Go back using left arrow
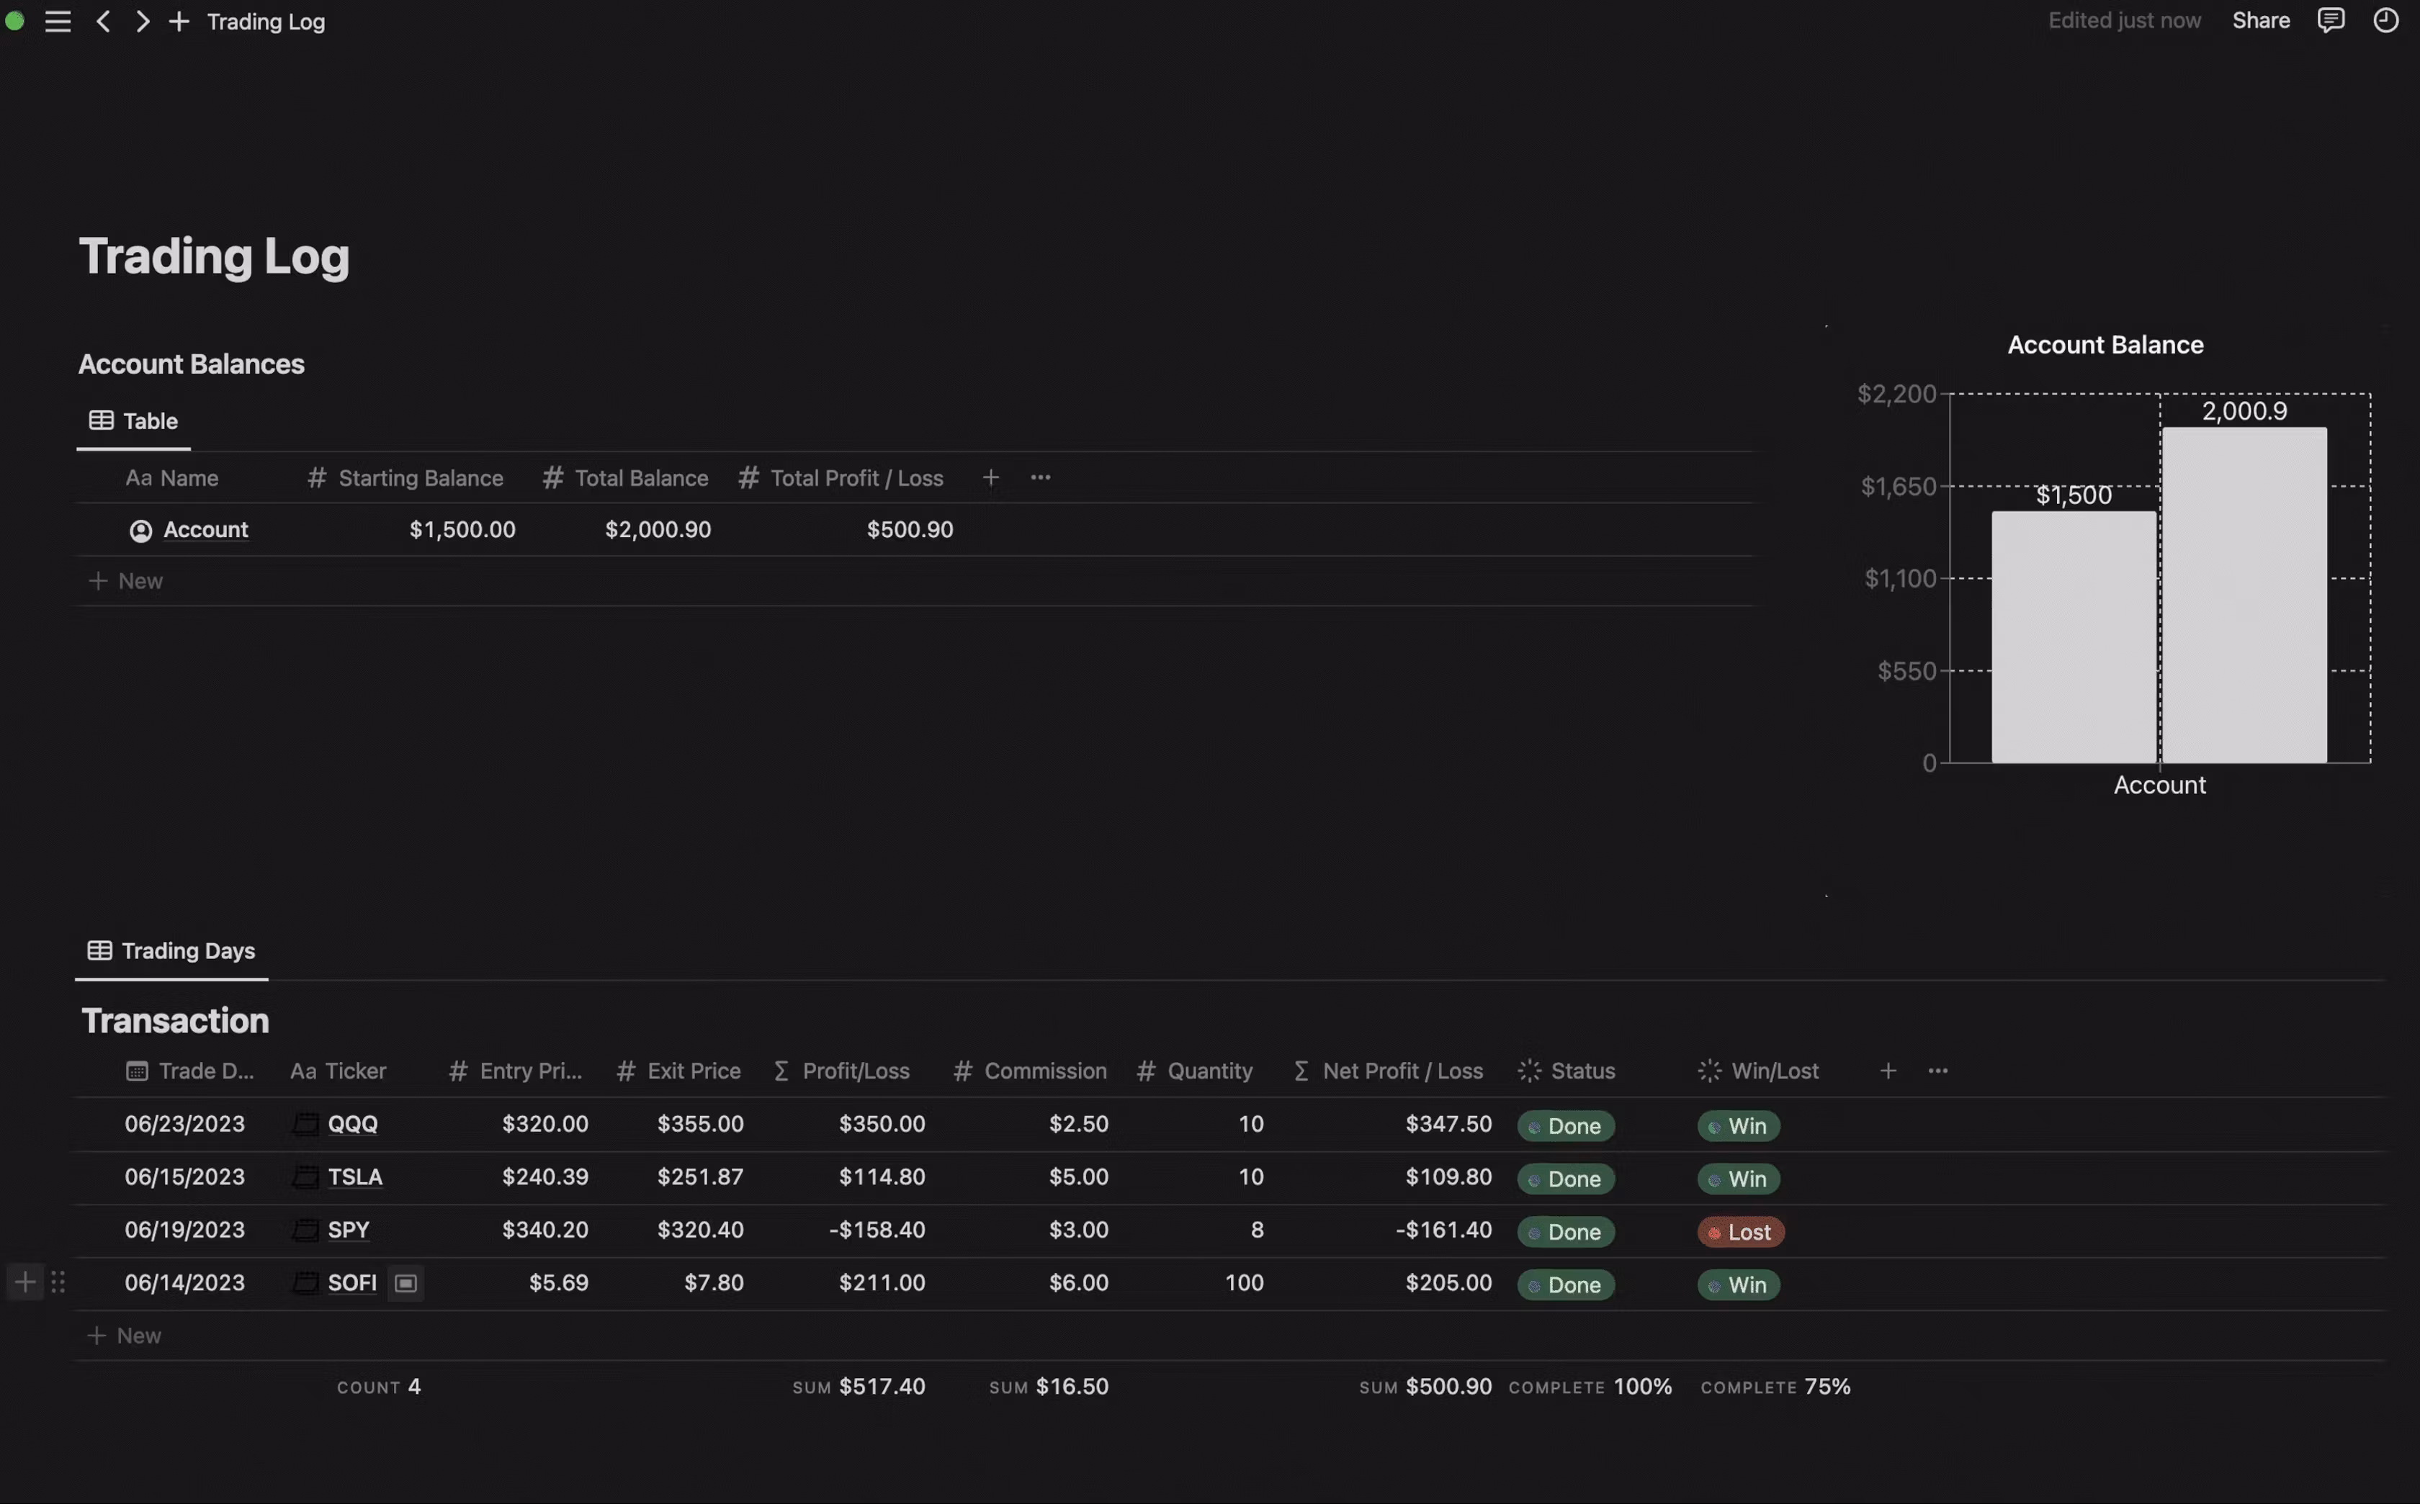Viewport: 2420px width, 1512px height. [103, 21]
